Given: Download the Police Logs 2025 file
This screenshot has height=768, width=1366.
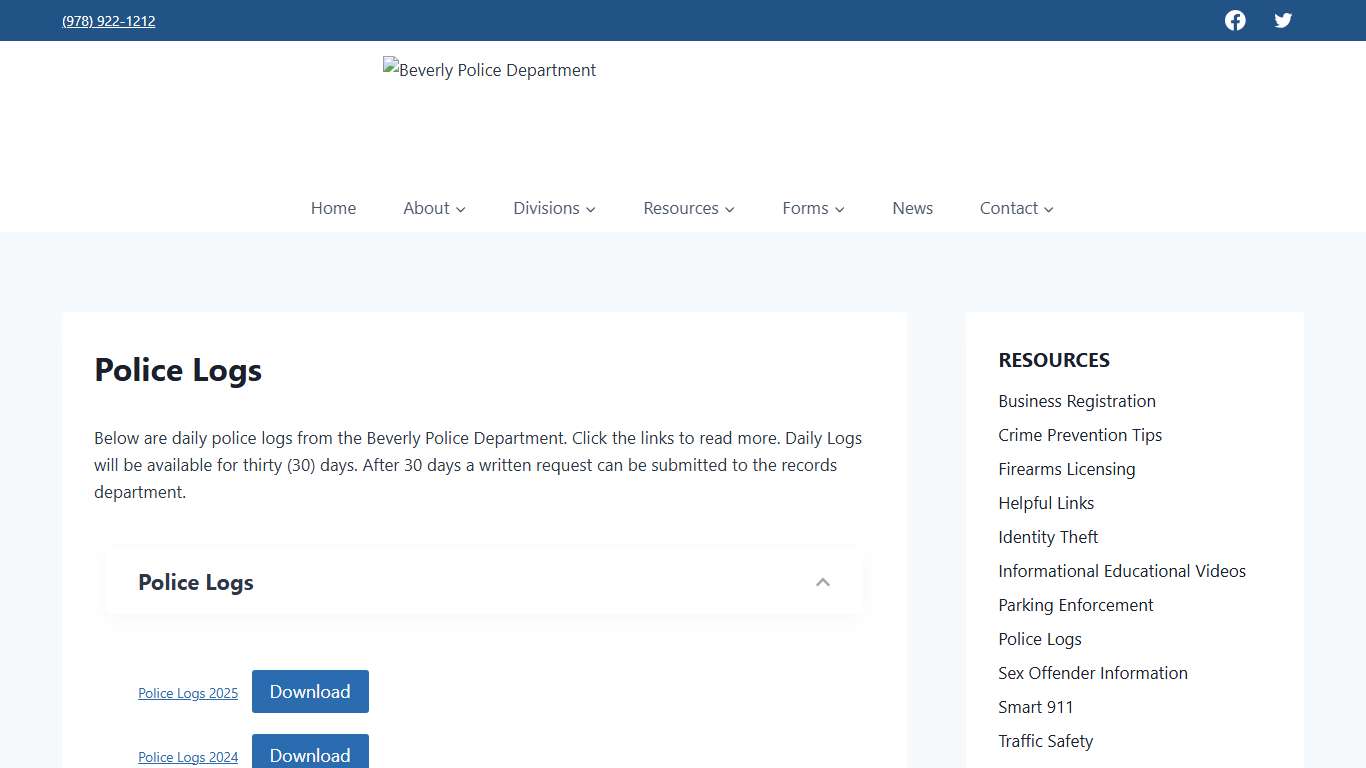Looking at the screenshot, I should [x=310, y=691].
